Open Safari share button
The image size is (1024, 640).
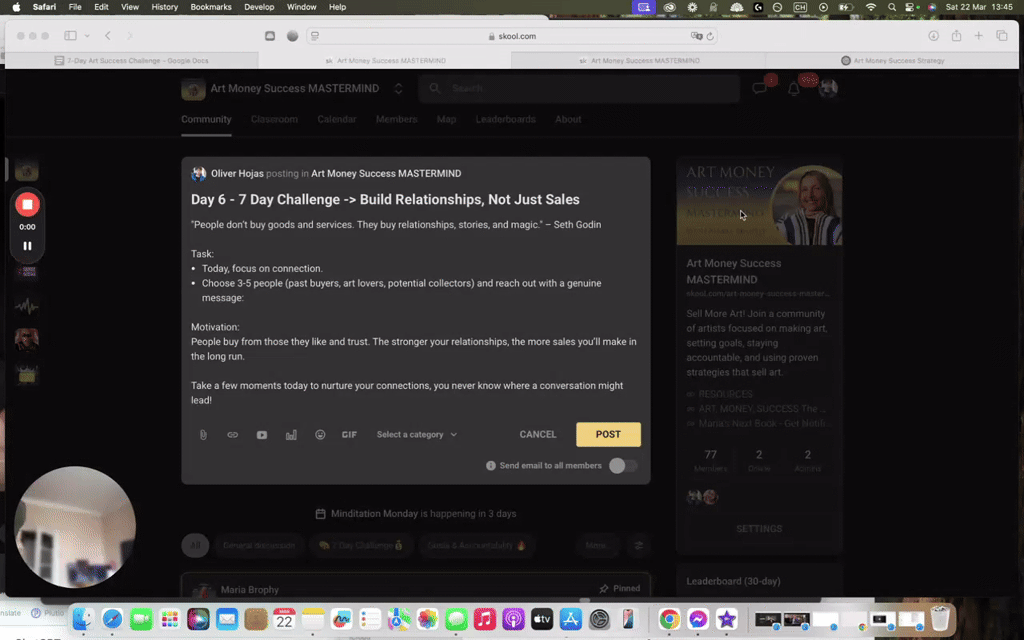pyautogui.click(x=956, y=36)
